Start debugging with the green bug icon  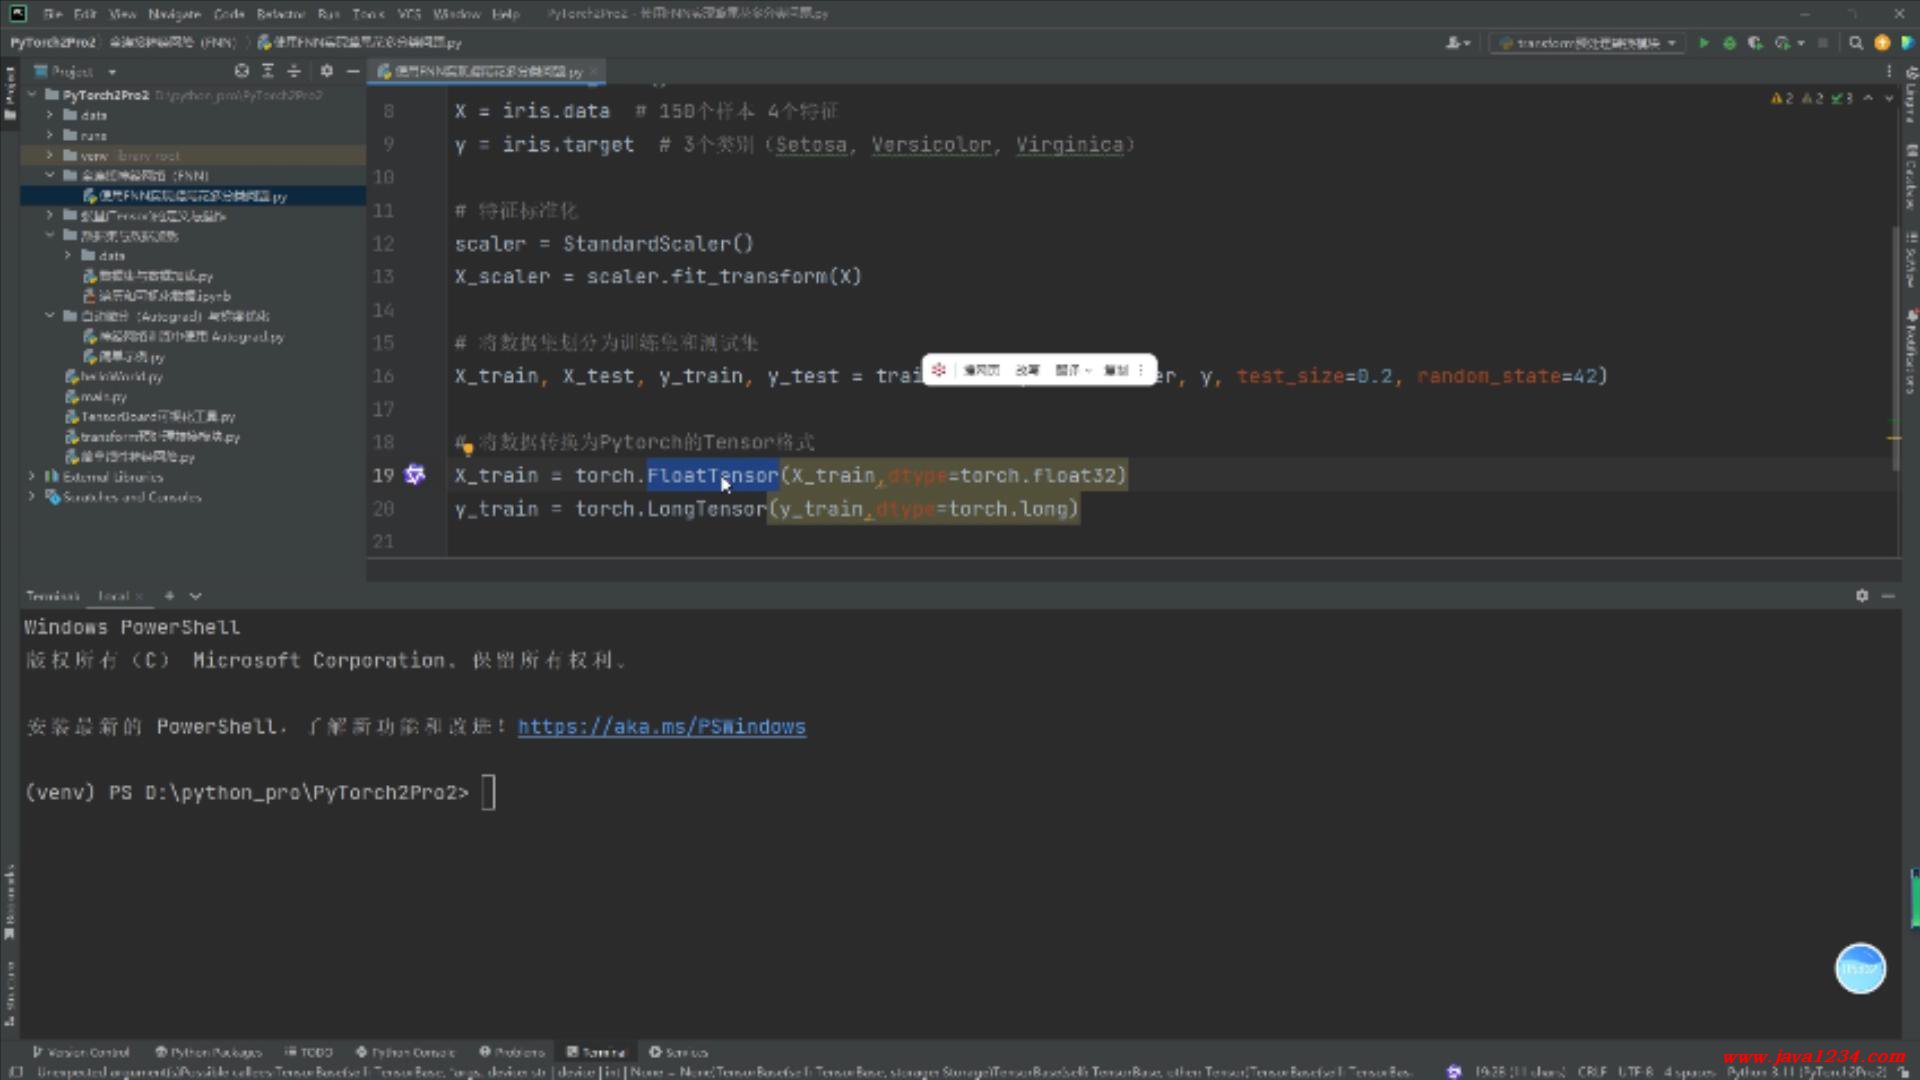(x=1729, y=43)
